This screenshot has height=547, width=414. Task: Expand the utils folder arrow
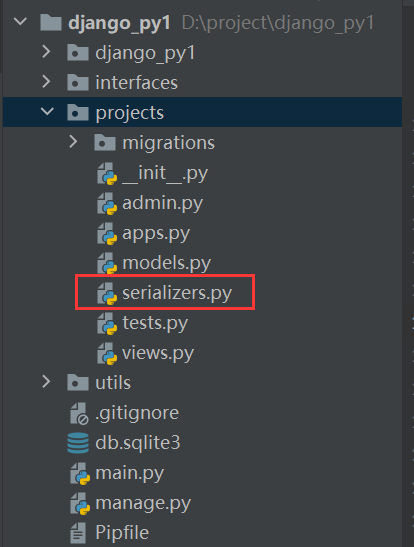tap(46, 382)
